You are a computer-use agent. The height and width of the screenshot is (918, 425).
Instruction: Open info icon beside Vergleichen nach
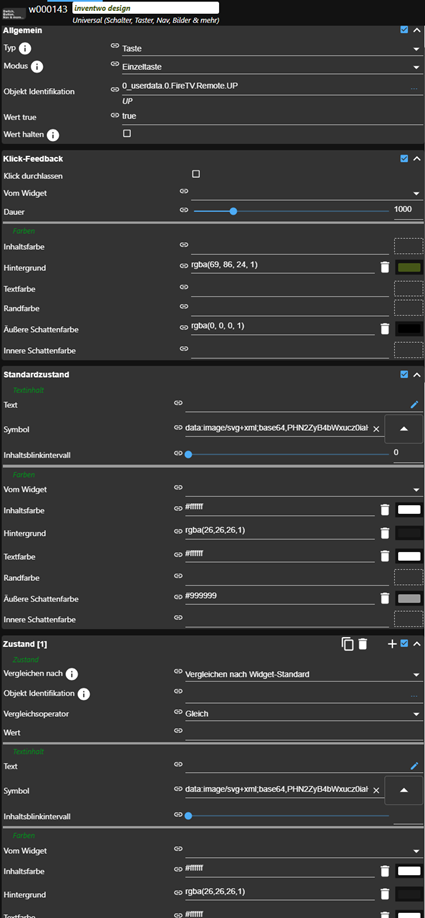(x=72, y=674)
